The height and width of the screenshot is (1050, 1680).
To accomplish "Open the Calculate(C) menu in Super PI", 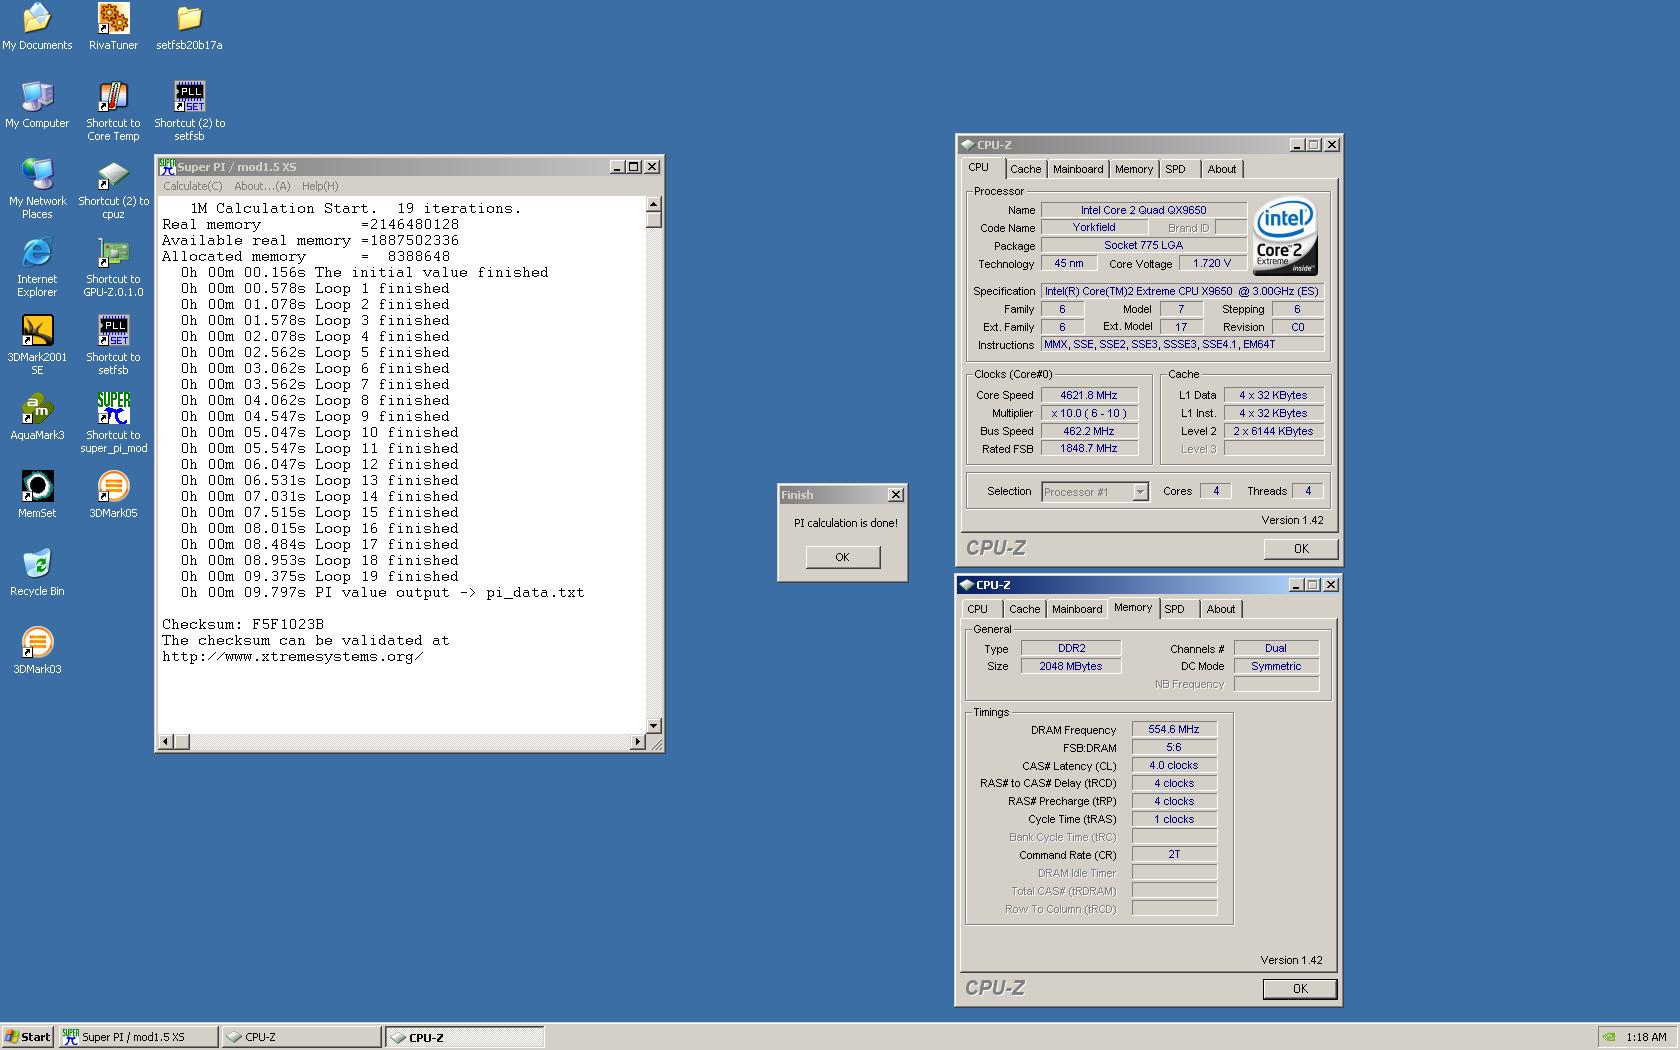I will tap(192, 186).
